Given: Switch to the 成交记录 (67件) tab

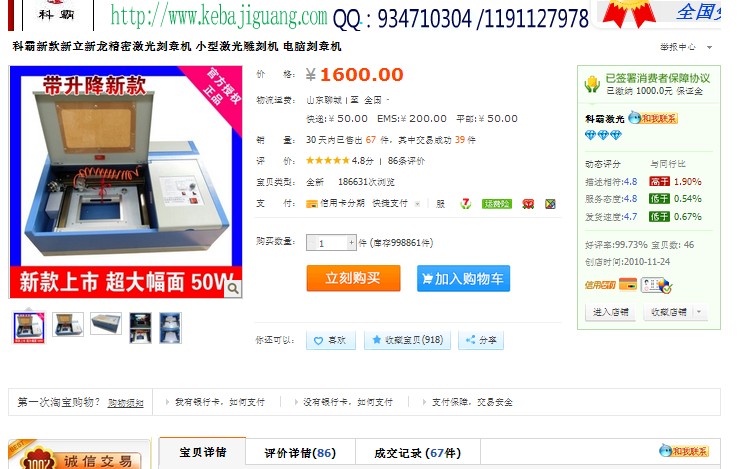Looking at the screenshot, I should pos(418,453).
